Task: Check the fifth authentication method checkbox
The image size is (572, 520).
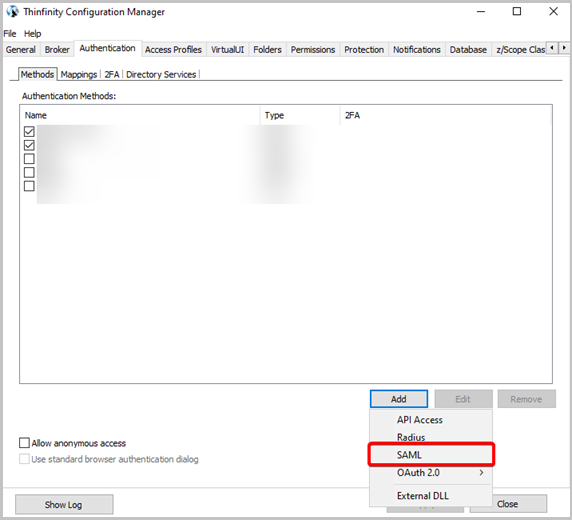Action: pyautogui.click(x=29, y=186)
